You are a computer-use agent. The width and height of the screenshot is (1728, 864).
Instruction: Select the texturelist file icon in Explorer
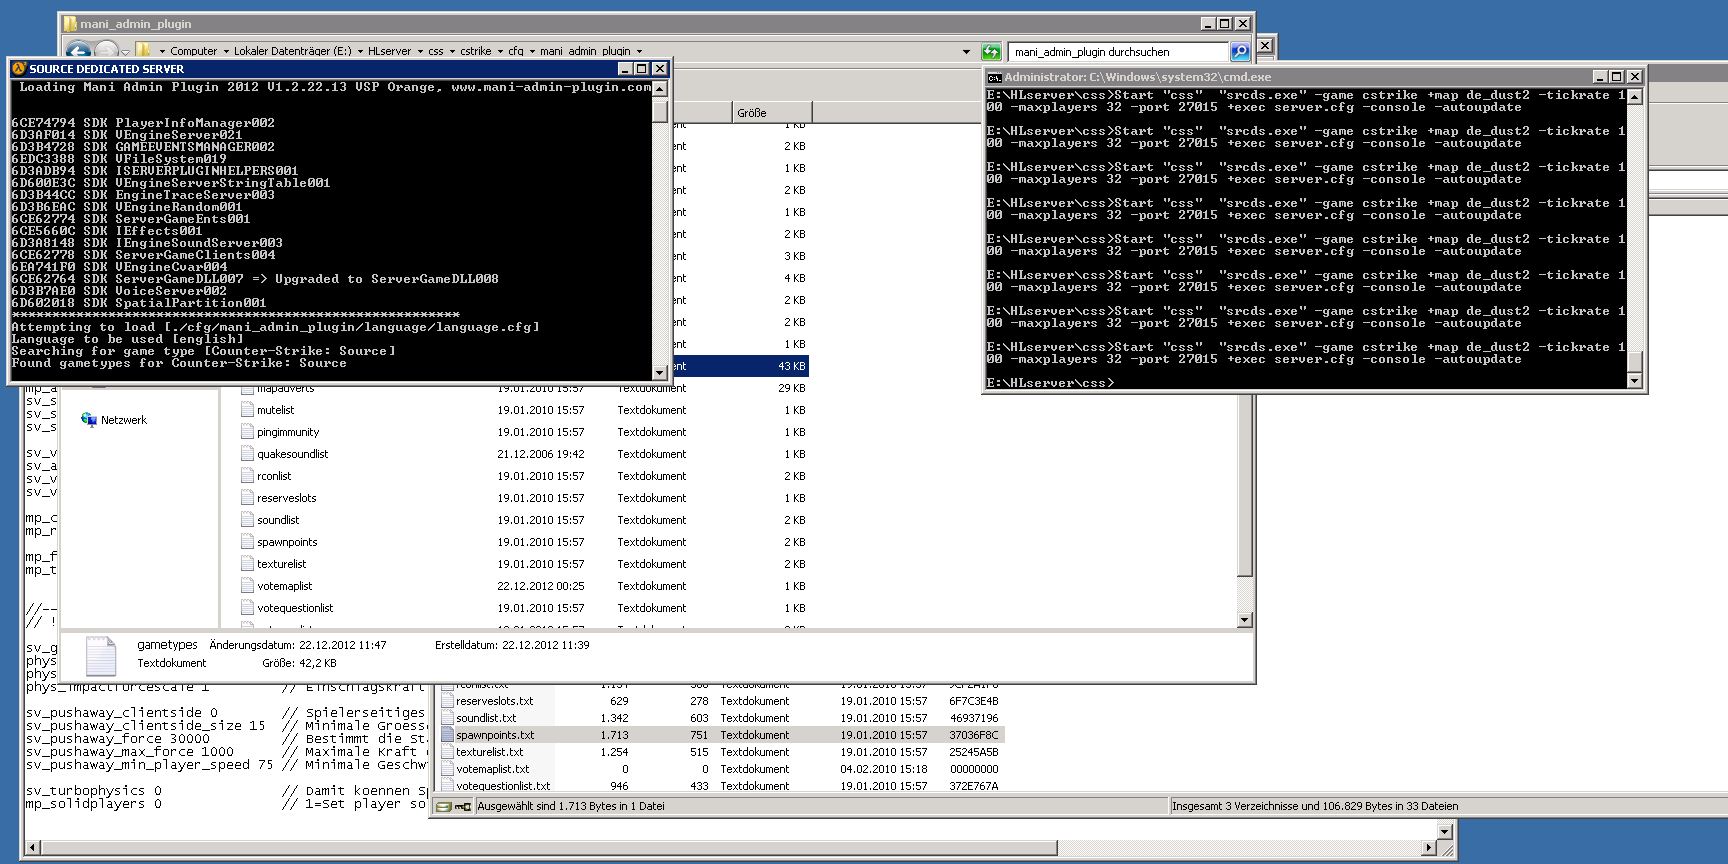[x=247, y=564]
